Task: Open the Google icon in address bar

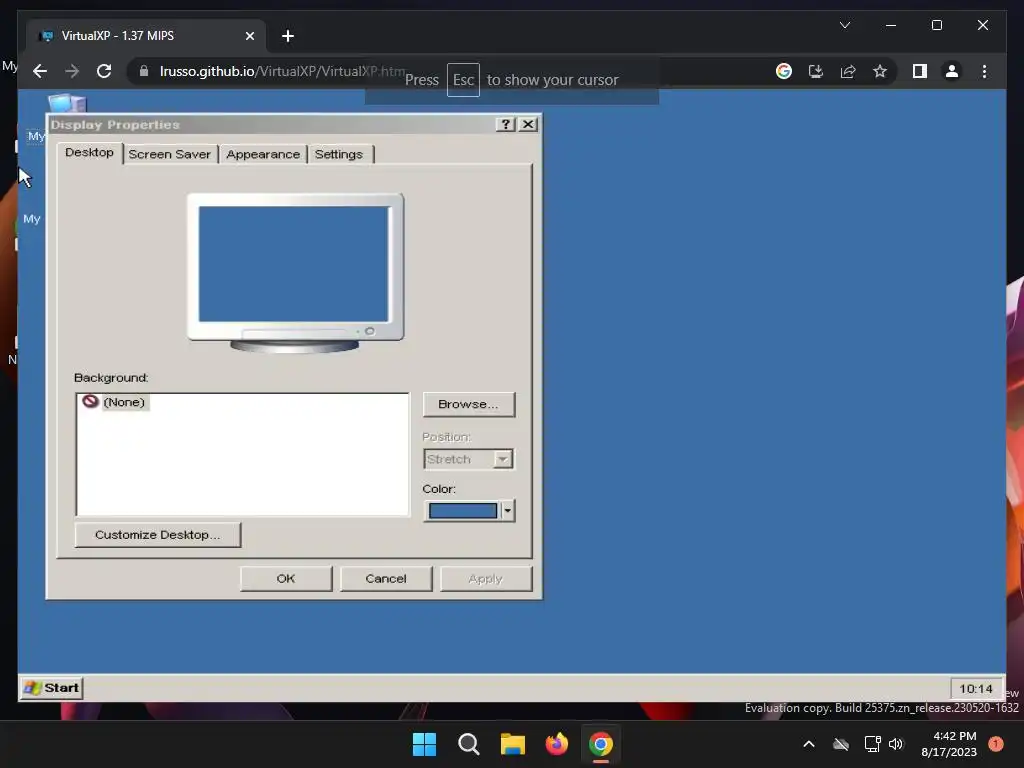Action: pos(784,71)
